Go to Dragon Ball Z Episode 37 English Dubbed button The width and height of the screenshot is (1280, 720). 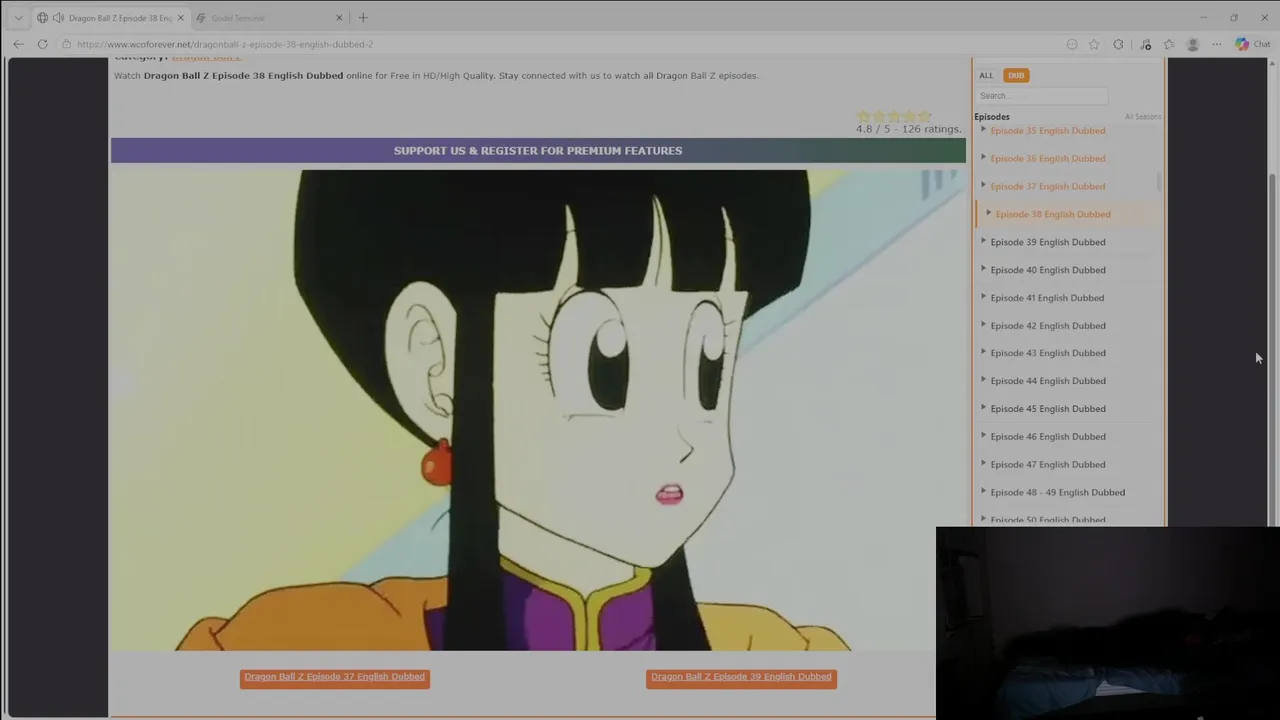click(x=335, y=677)
